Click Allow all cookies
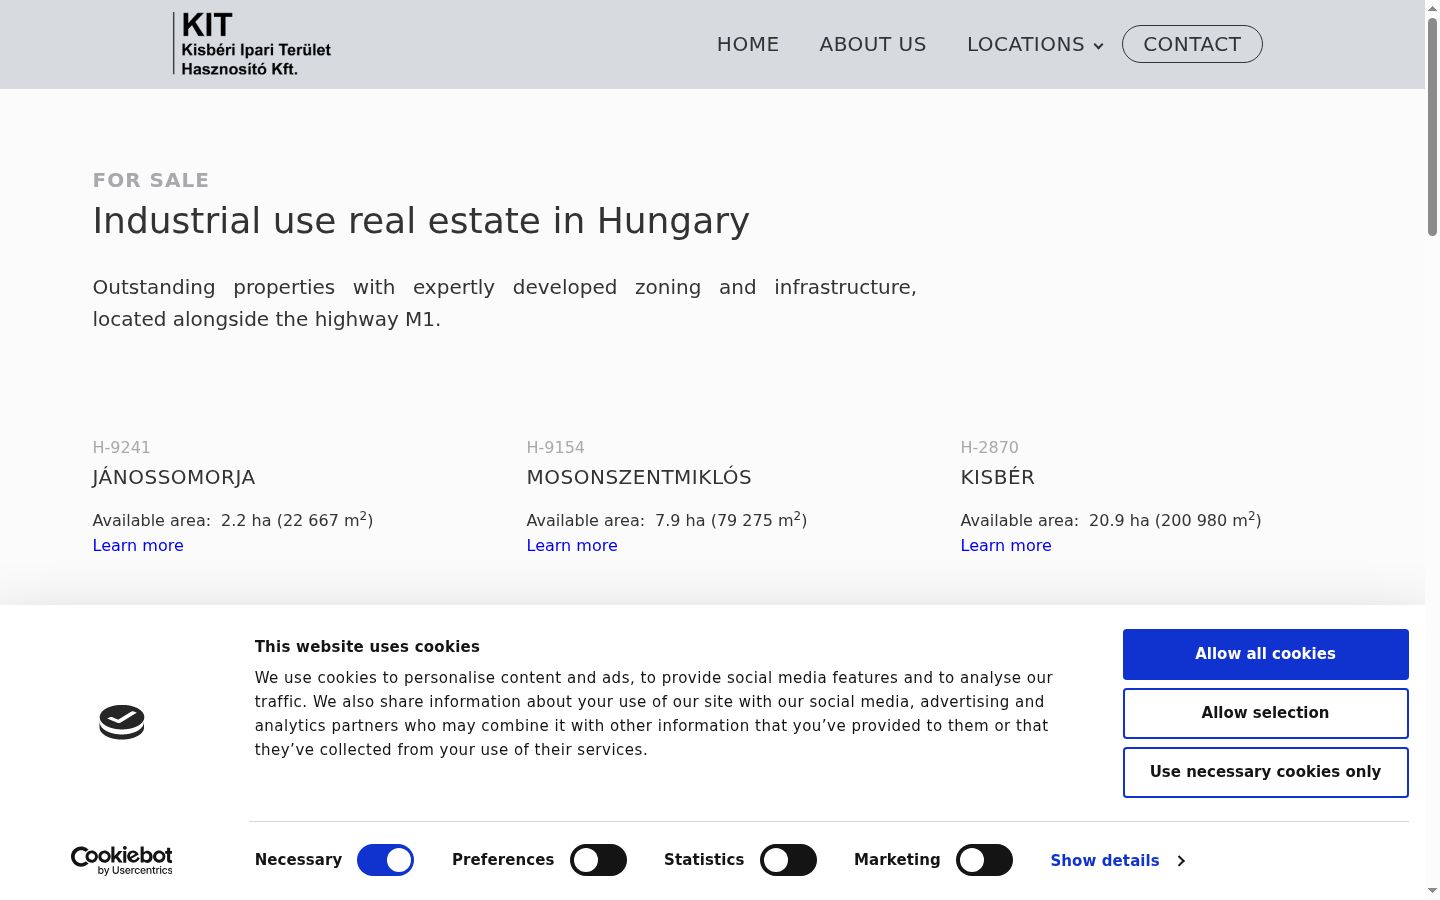 click(1266, 654)
